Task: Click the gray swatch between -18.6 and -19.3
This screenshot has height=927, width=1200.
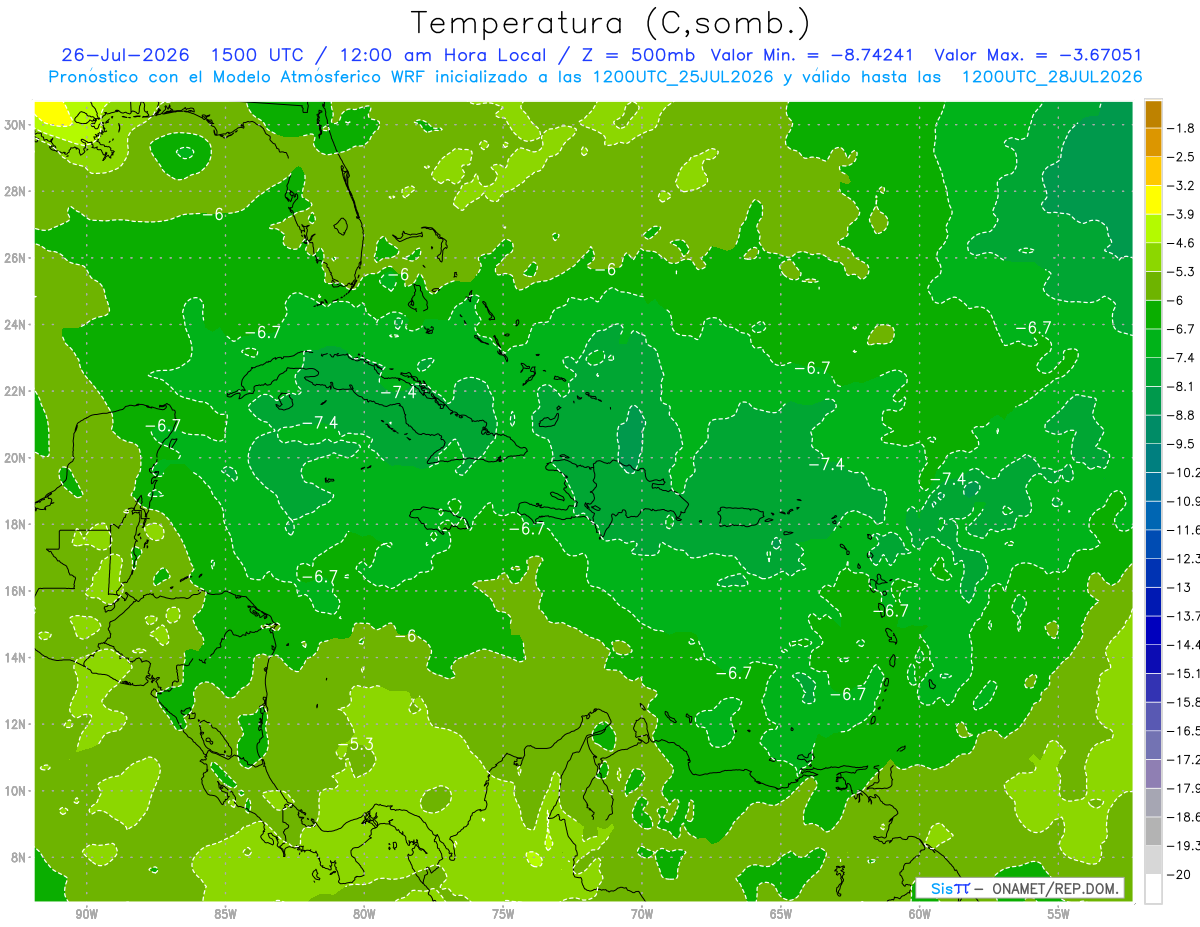Action: click(1153, 831)
